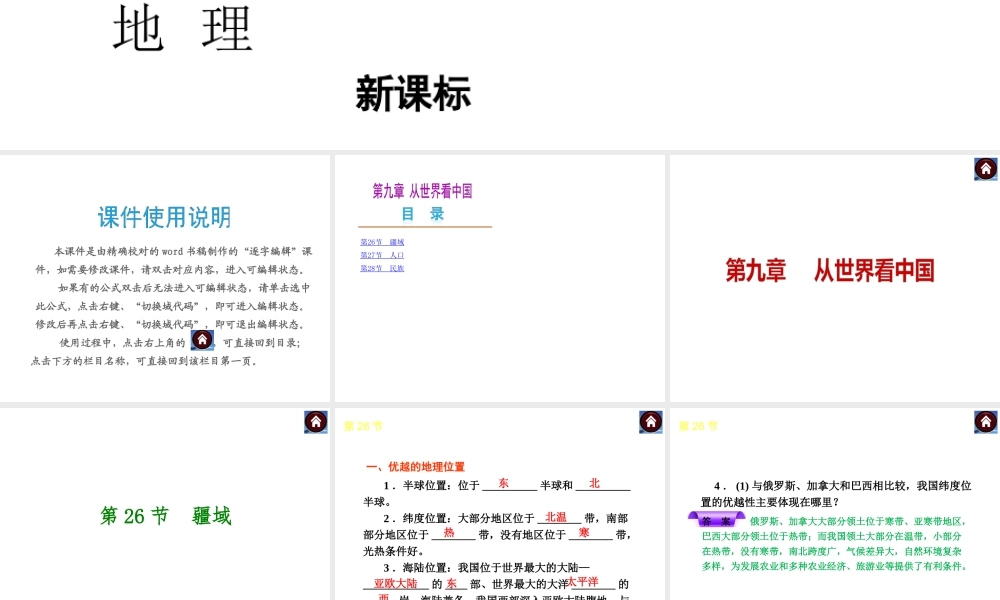Click question 4 text about 俄罗斯、加拿大和巴西
This screenshot has width=1000, height=600.
click(836, 494)
